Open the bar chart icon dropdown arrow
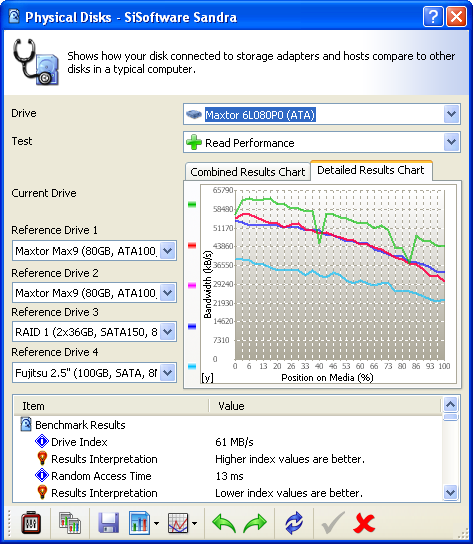This screenshot has width=473, height=544. click(x=157, y=523)
